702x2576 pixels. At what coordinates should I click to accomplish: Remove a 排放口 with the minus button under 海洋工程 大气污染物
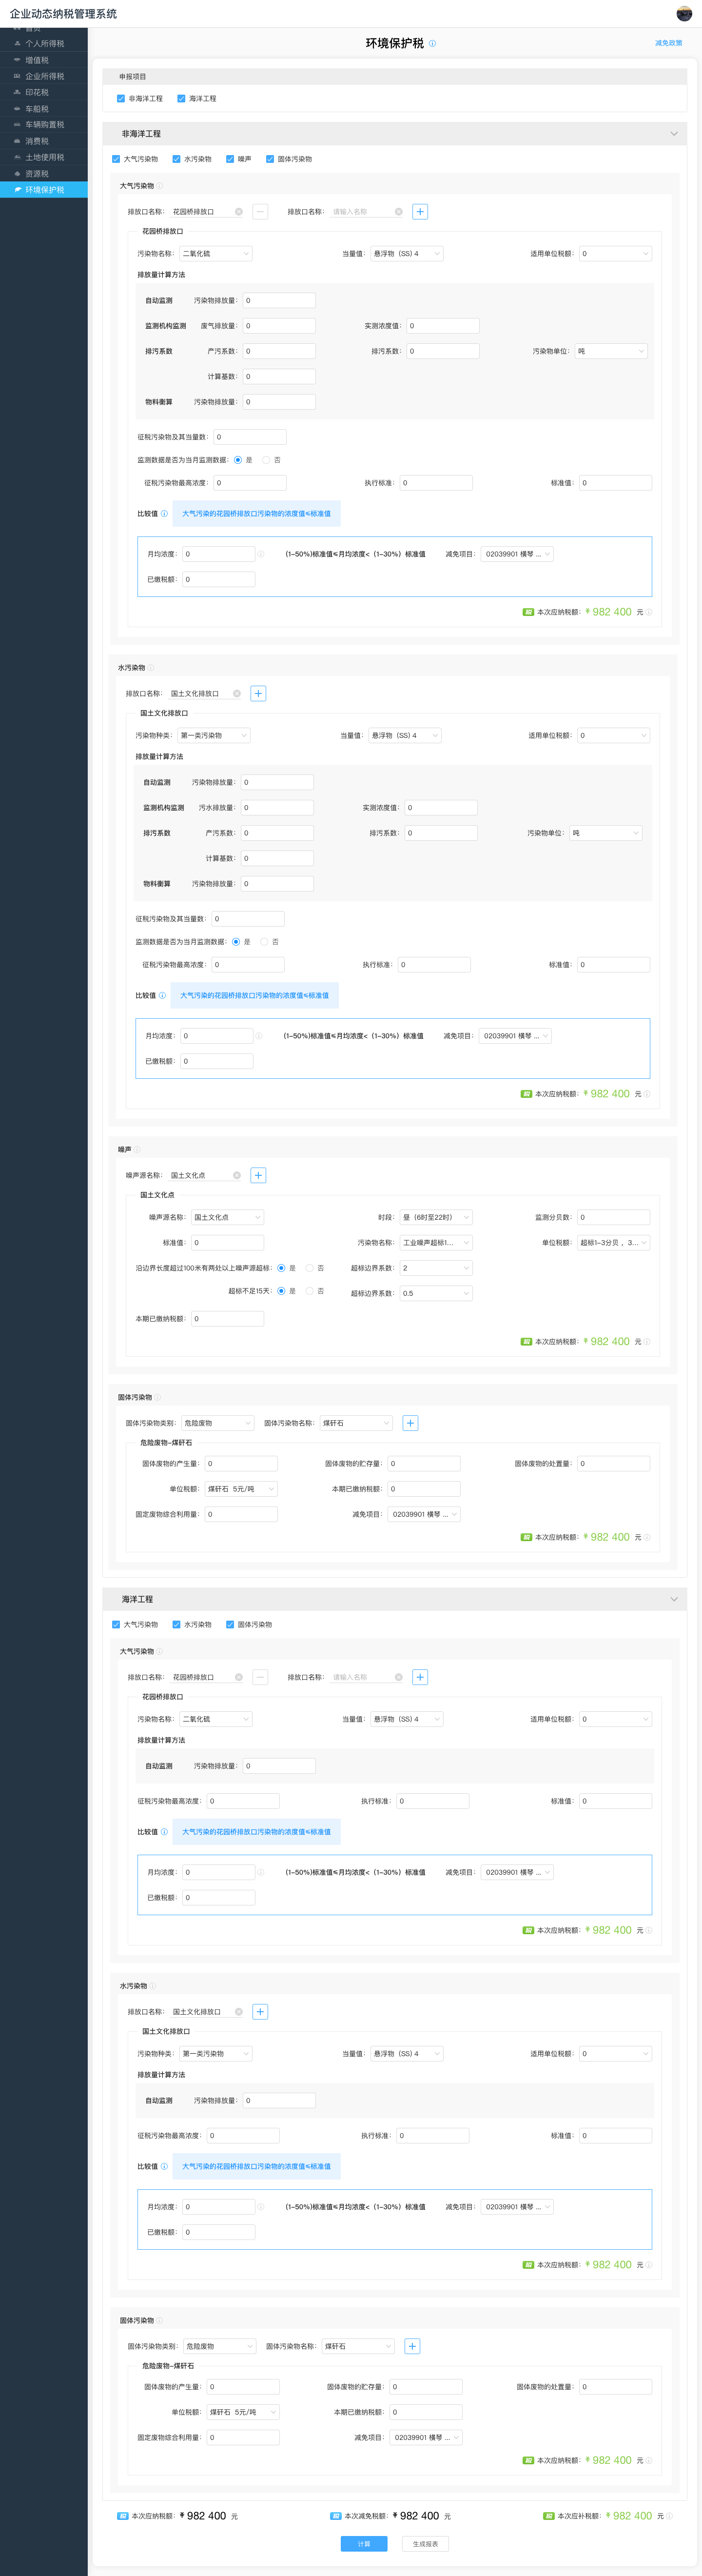(260, 1677)
